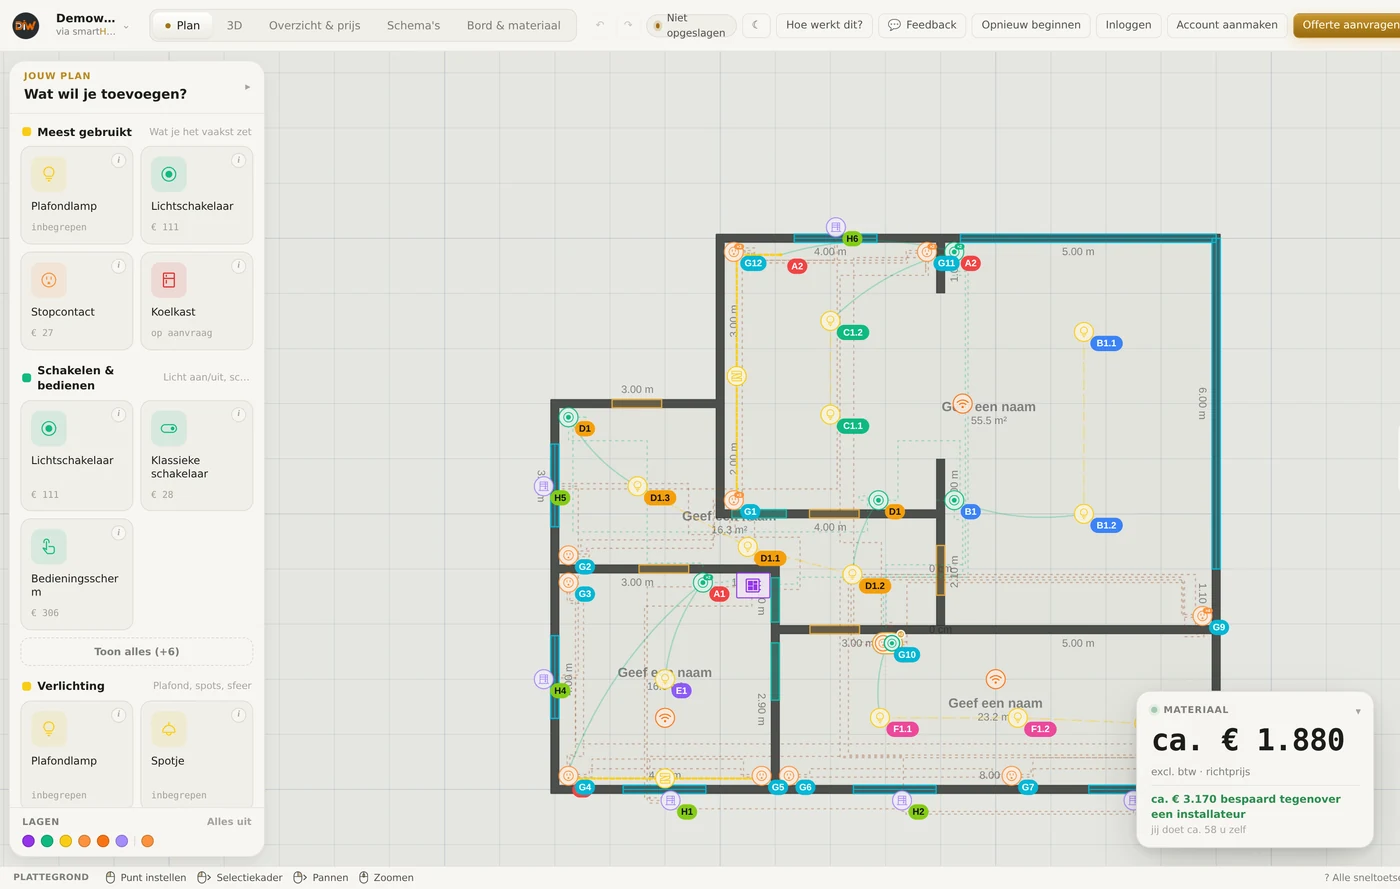
Task: Select wifi symbol in the 55.5 m² room
Action: tap(962, 403)
